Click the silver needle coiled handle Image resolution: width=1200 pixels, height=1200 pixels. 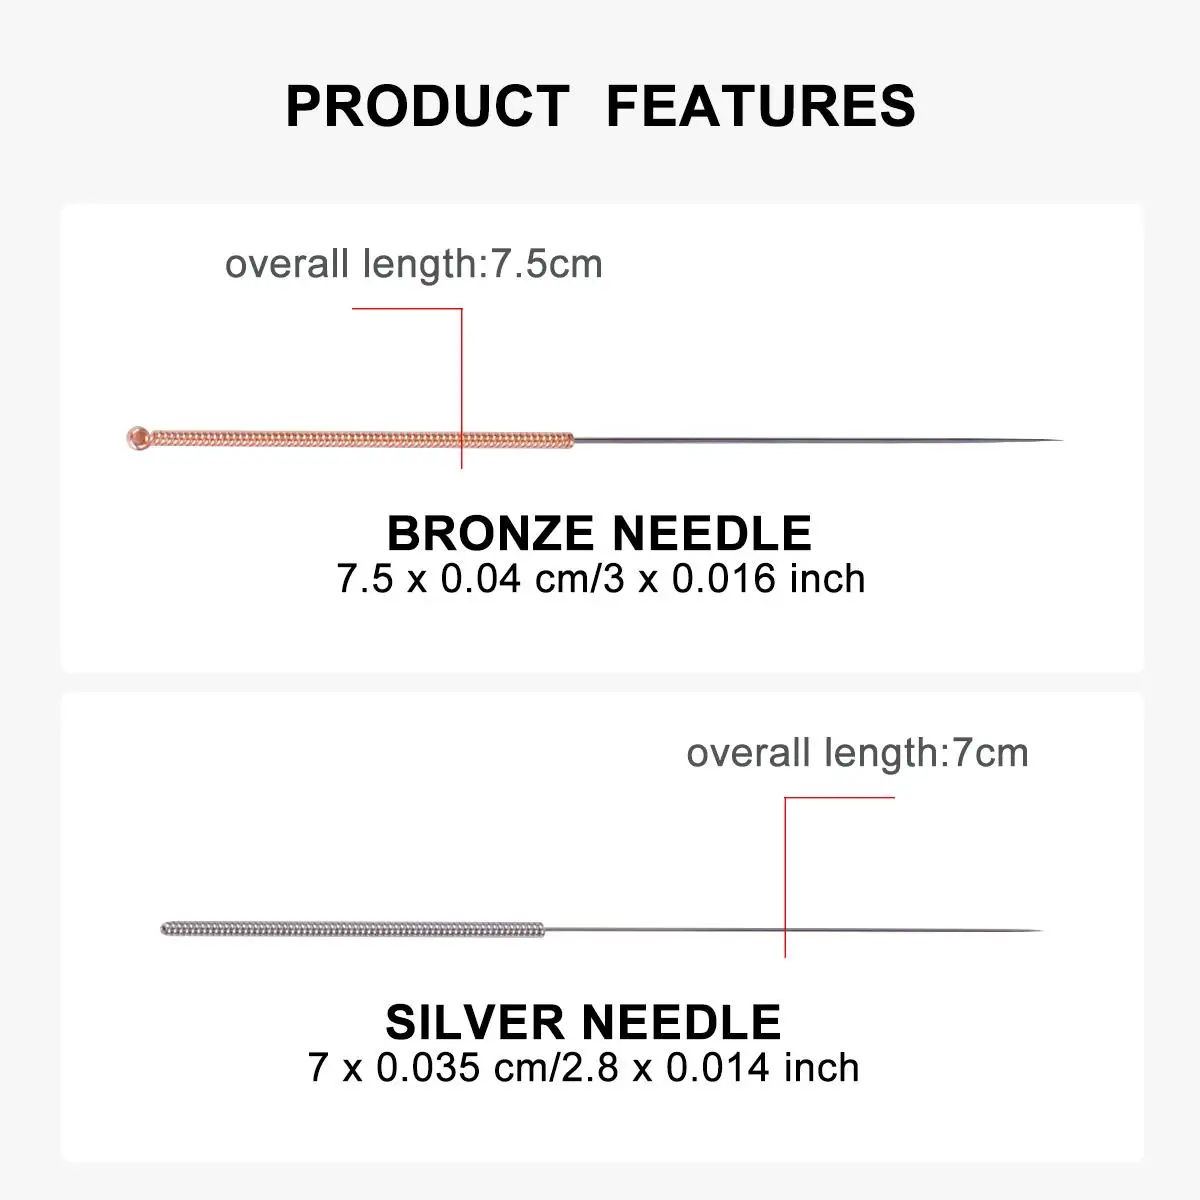(x=352, y=929)
